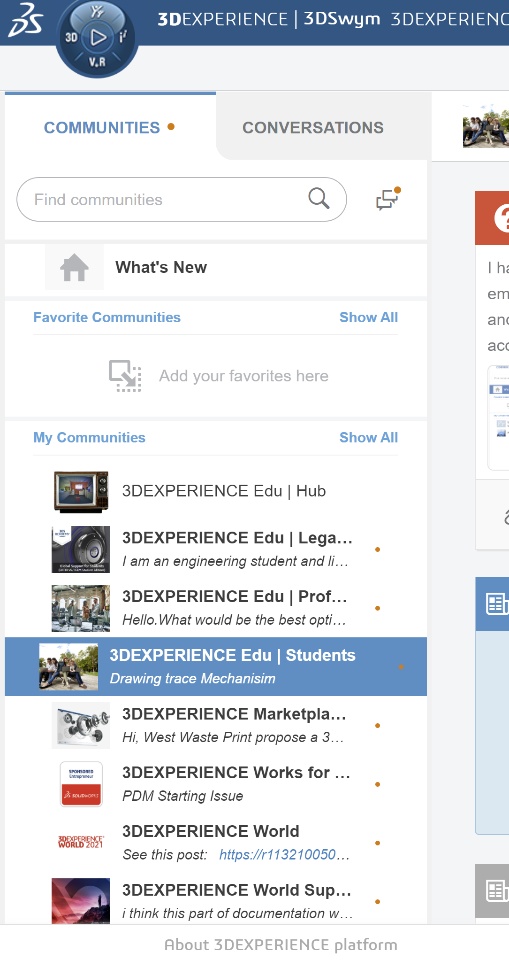Open About 3DEXPERIENCE platform link

pos(281,945)
